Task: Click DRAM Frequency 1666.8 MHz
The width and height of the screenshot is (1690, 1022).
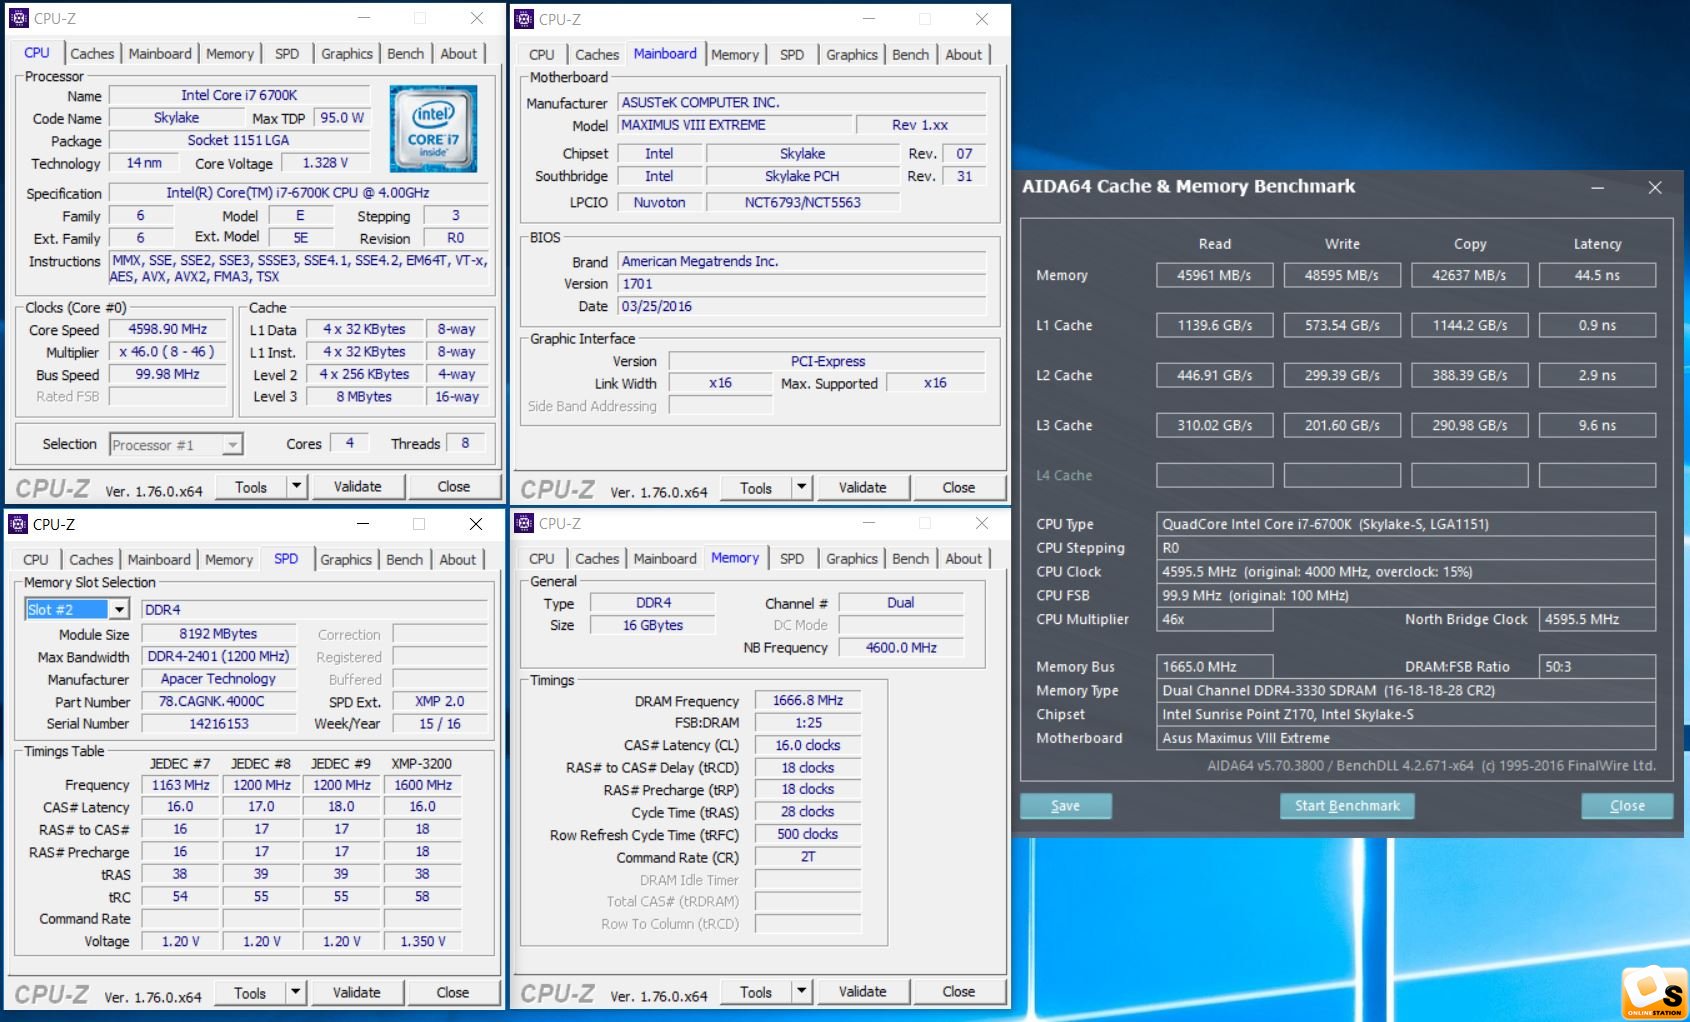Action: click(808, 700)
